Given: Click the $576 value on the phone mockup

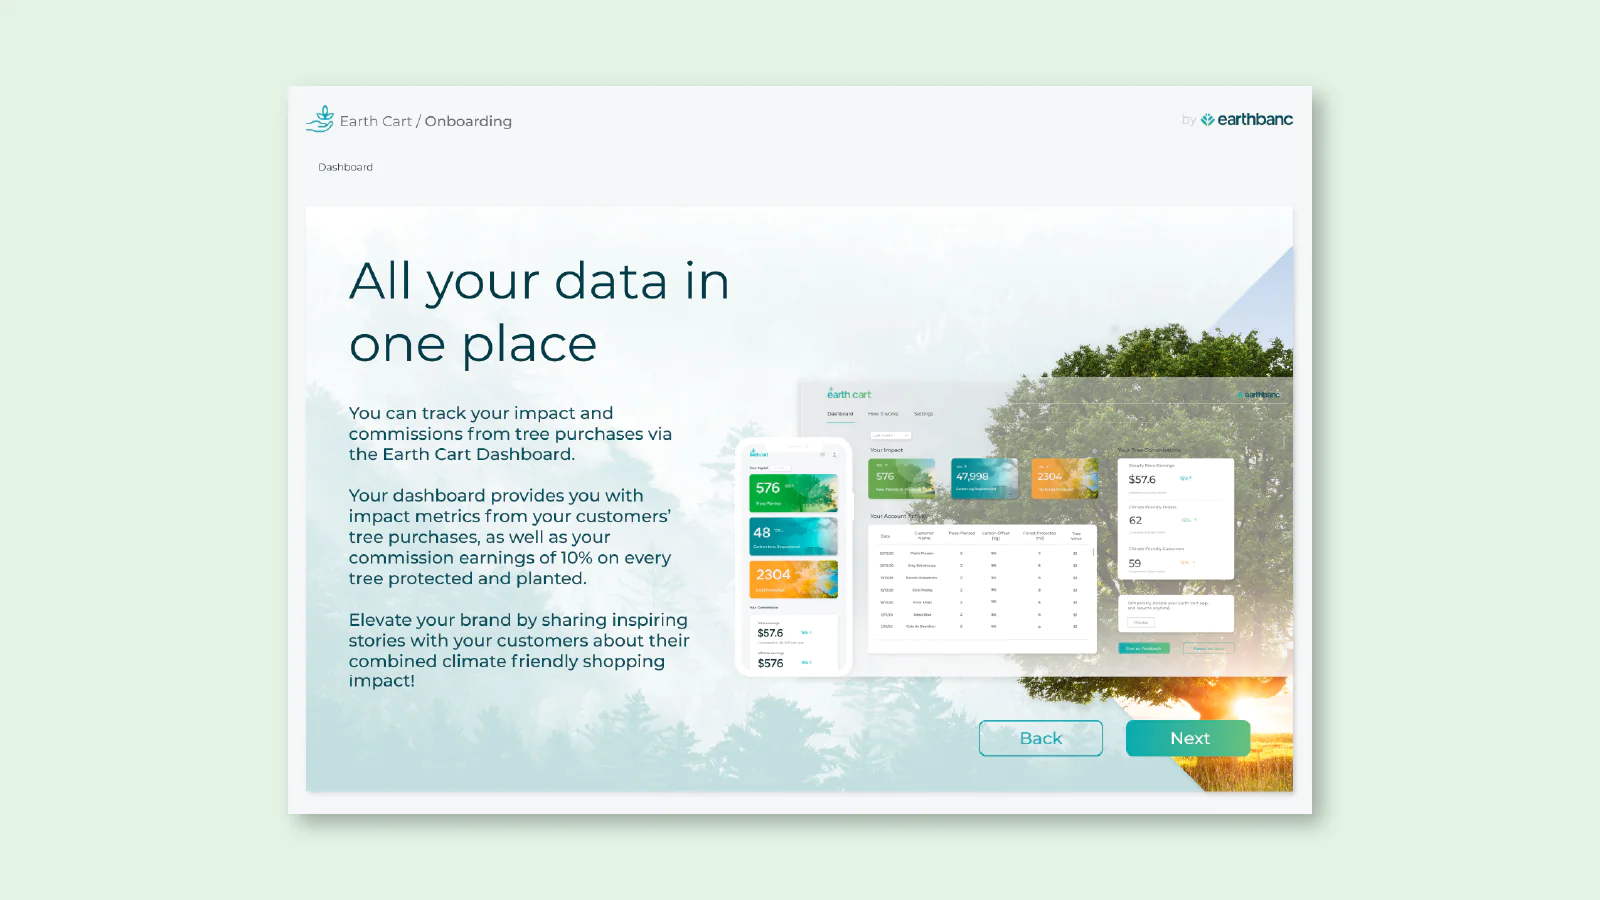Looking at the screenshot, I should click(770, 663).
